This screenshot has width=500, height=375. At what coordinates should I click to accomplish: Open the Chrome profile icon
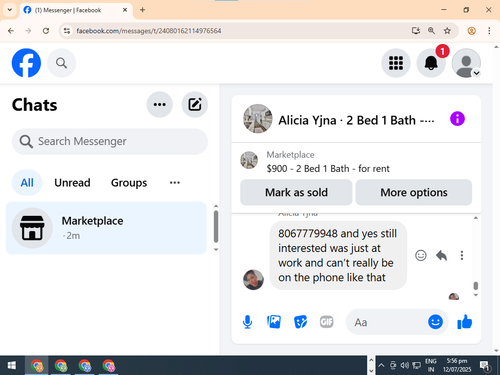pos(472,31)
